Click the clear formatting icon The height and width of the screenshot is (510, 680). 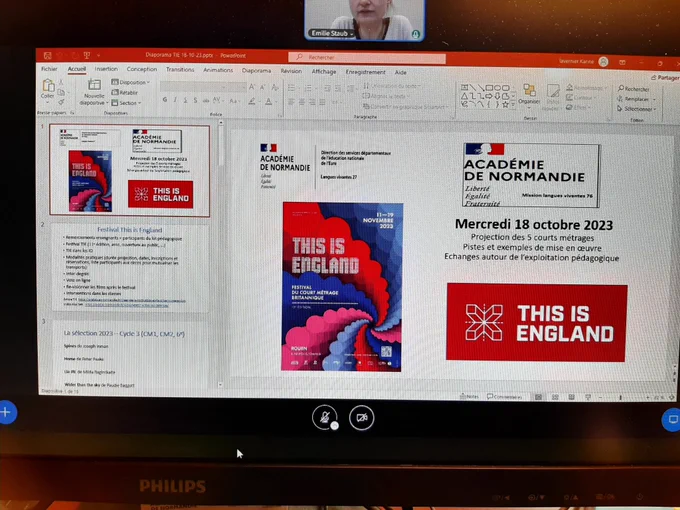(x=275, y=88)
